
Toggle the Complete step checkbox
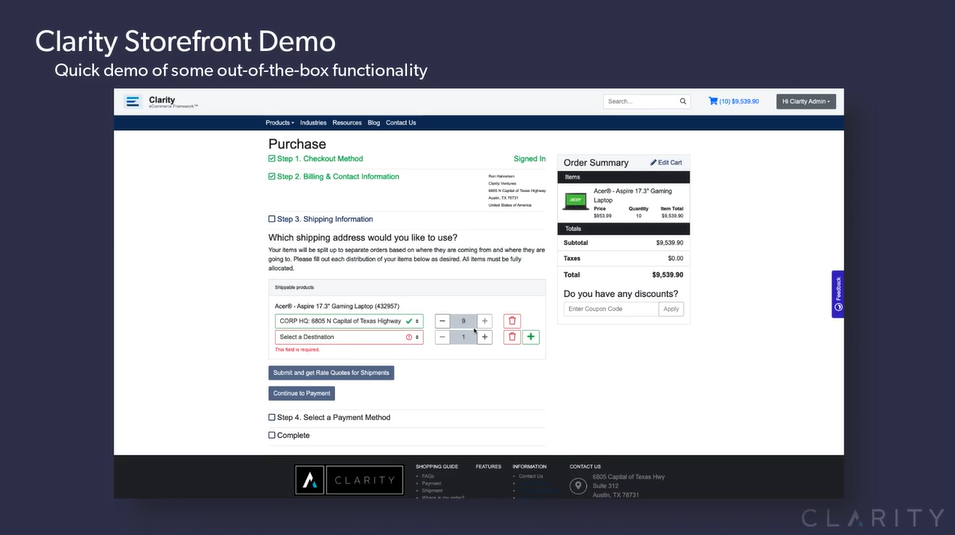click(x=272, y=435)
